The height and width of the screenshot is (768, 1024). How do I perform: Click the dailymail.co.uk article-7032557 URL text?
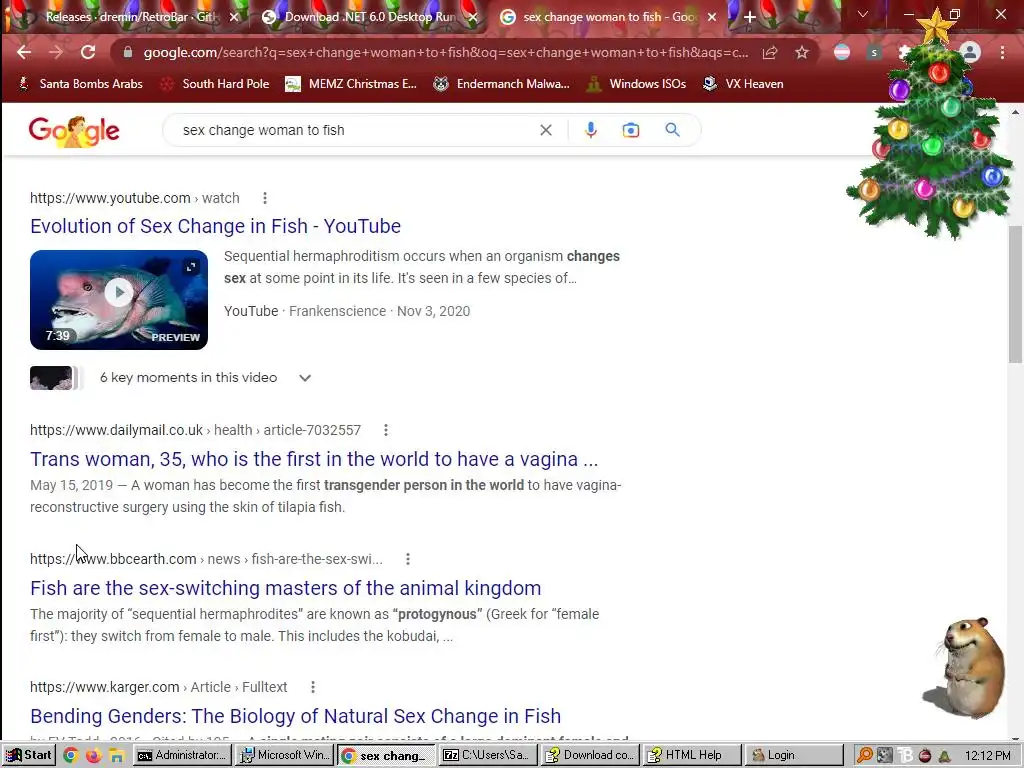(195, 430)
